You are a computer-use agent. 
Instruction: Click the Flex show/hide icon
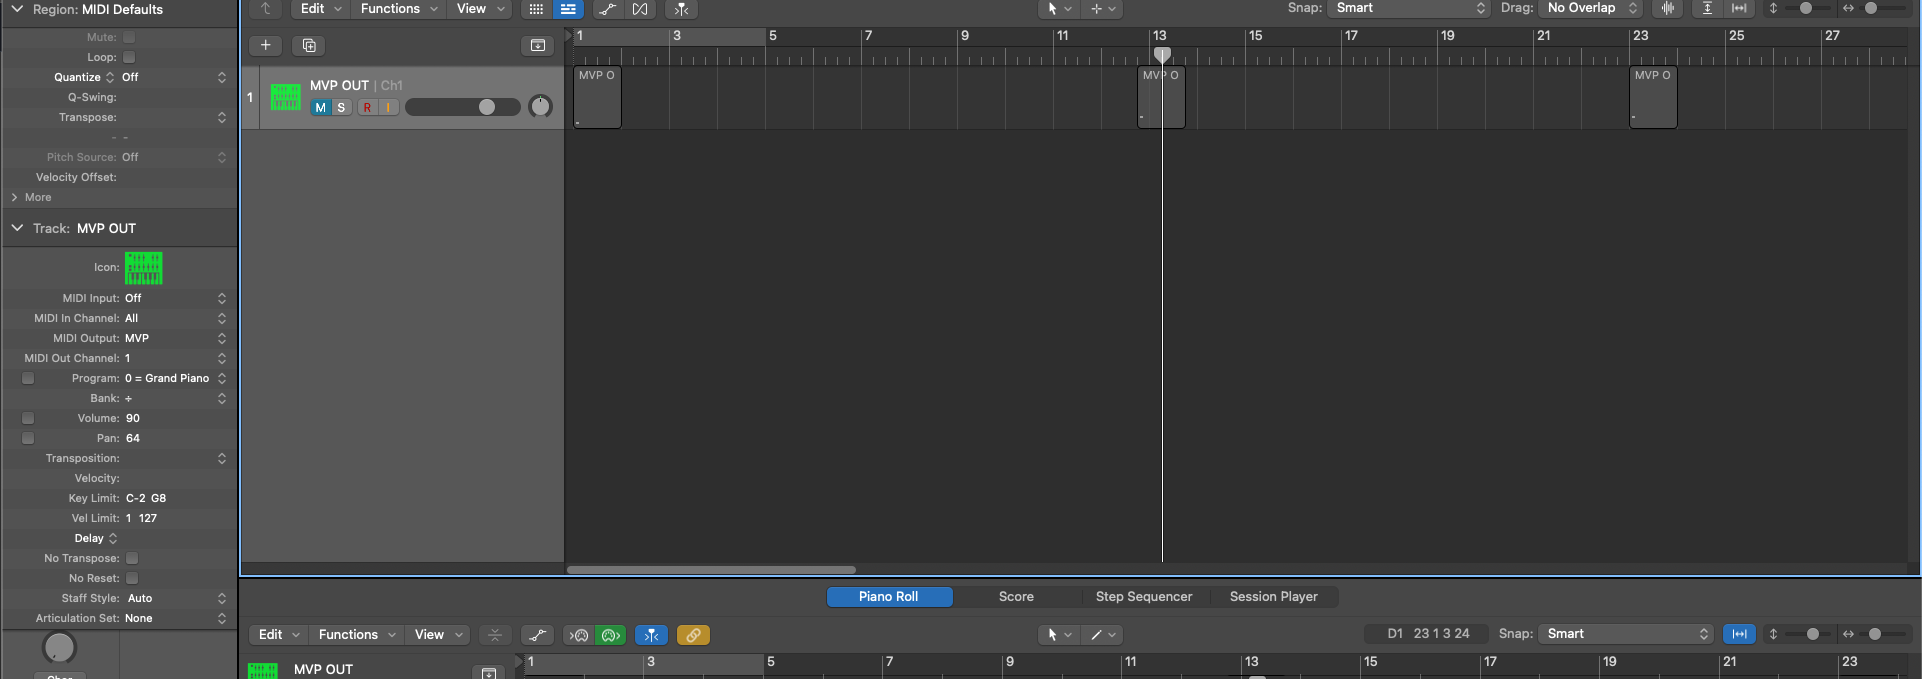tap(640, 9)
